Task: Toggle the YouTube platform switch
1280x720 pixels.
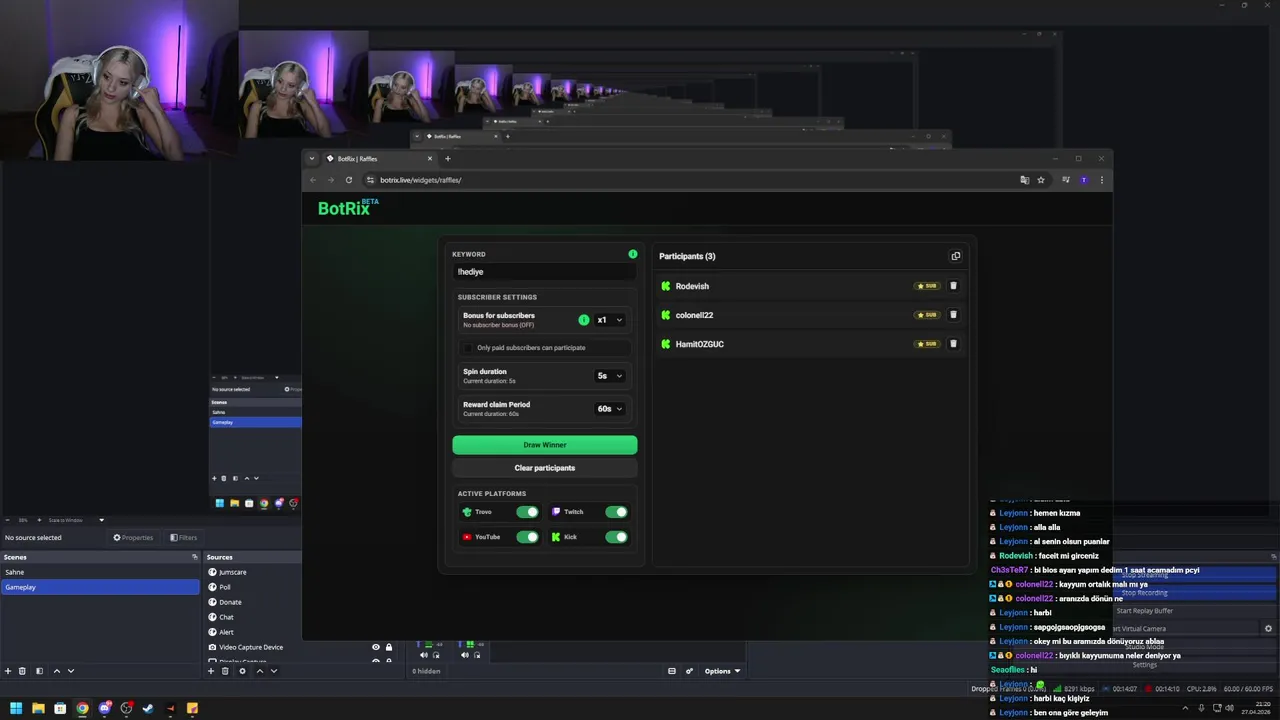Action: coord(527,537)
